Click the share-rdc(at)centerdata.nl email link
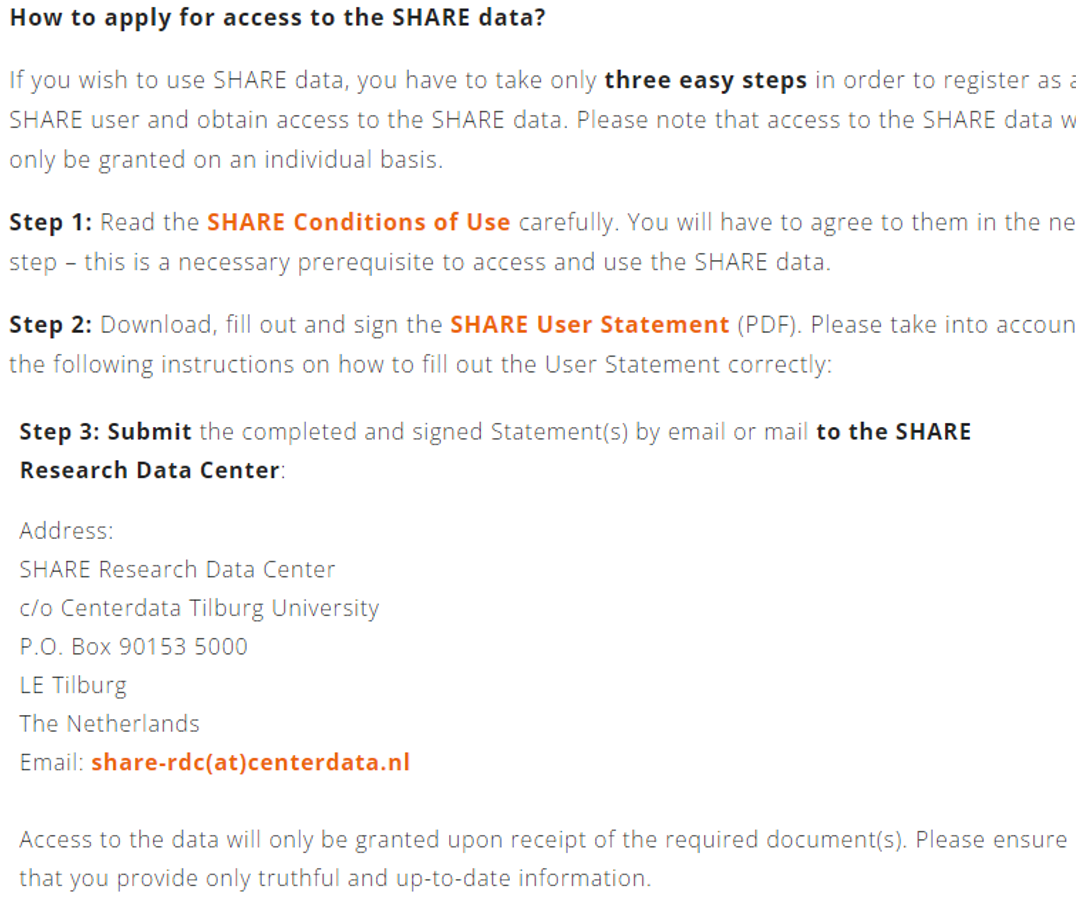1076x902 pixels. point(250,763)
